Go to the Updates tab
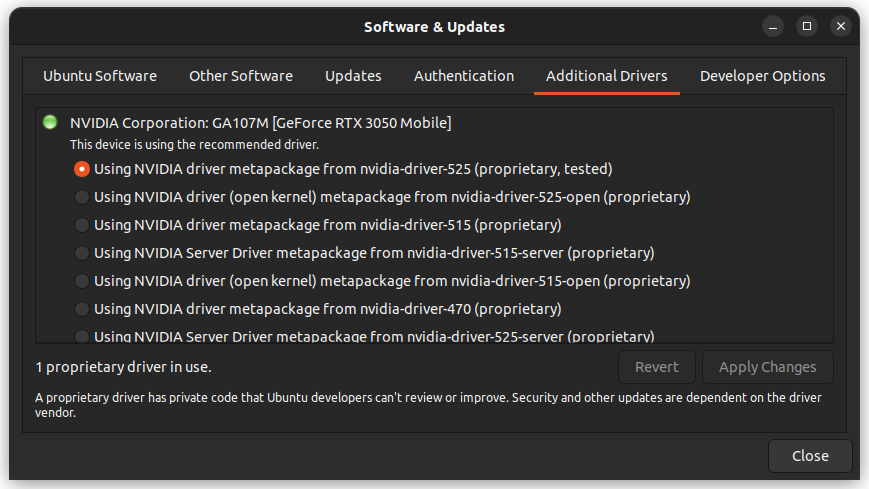869x489 pixels. click(x=353, y=76)
